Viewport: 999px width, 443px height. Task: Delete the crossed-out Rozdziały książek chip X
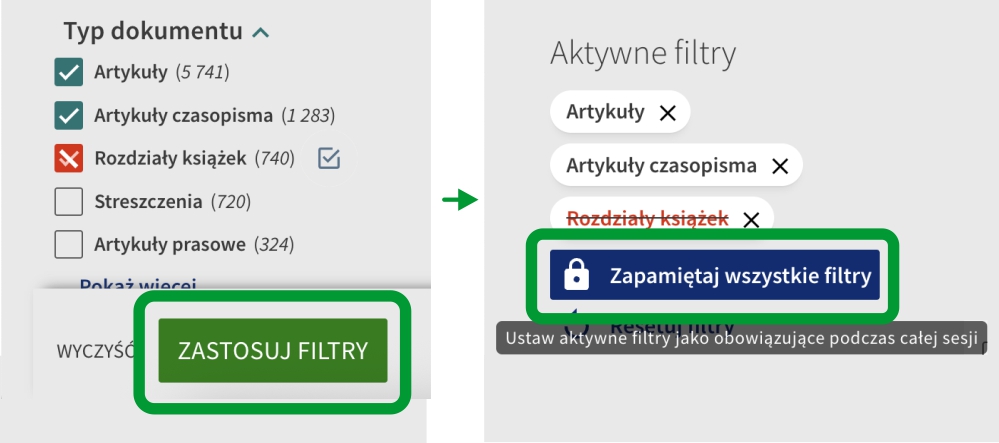coord(751,219)
